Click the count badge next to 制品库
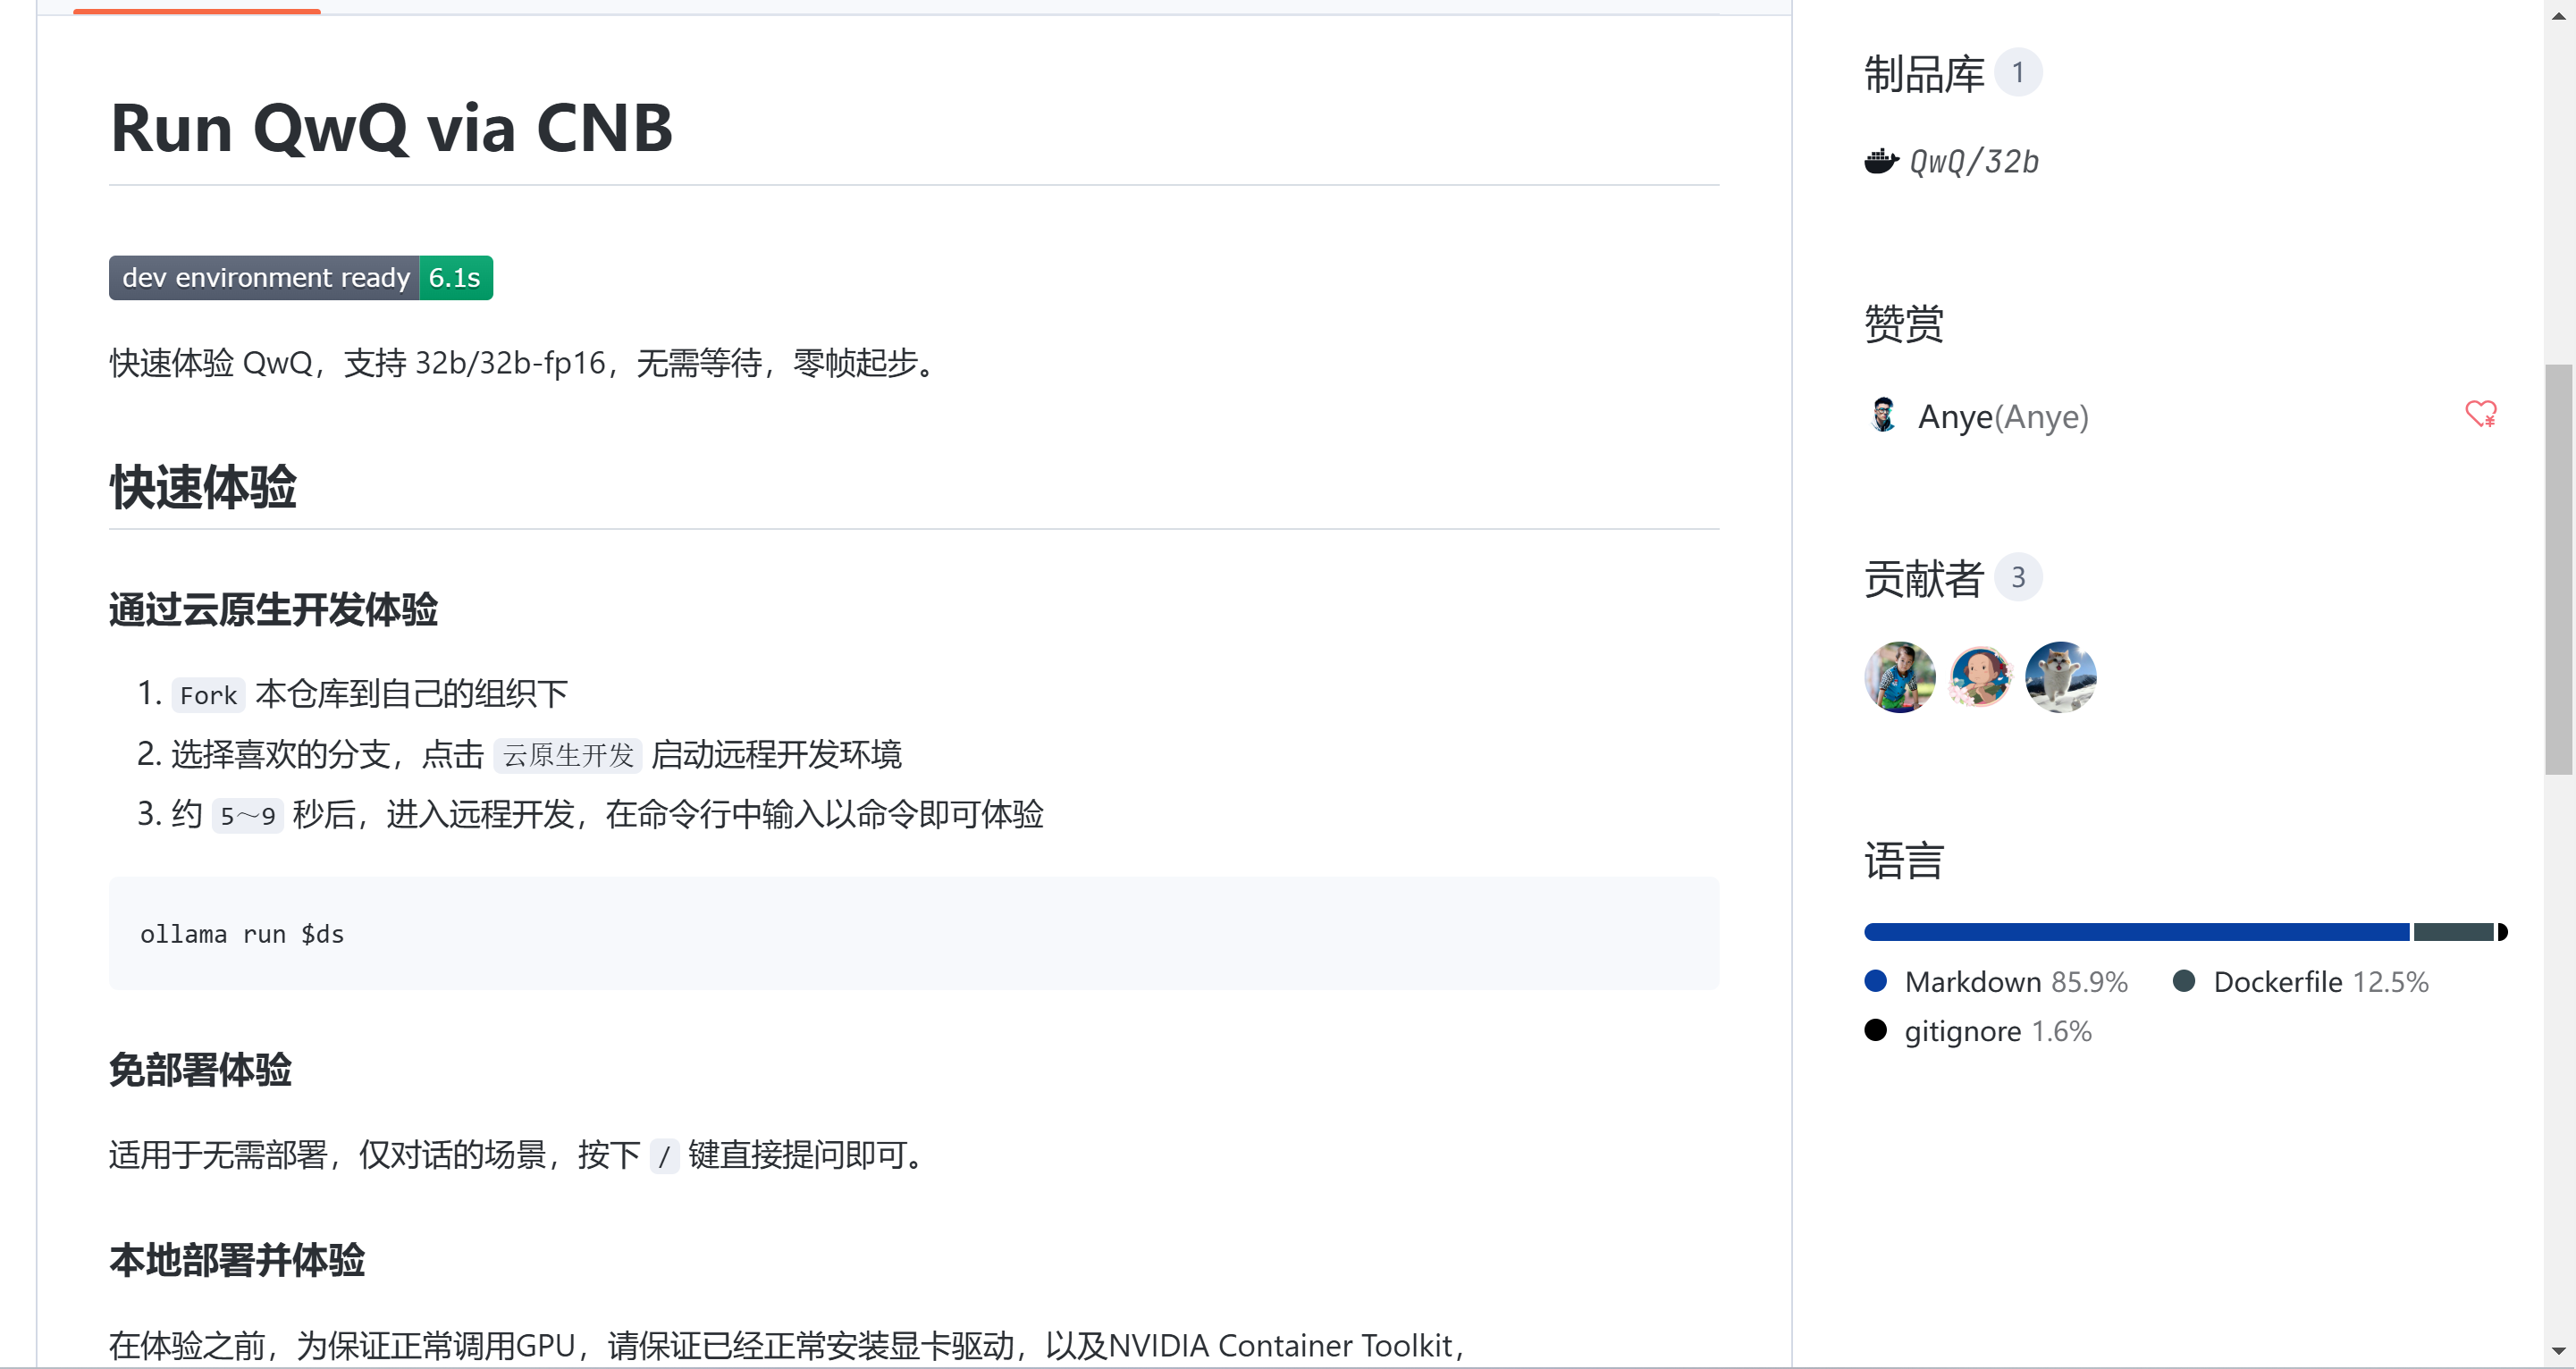Viewport: 2576px width, 1369px height. pyautogui.click(x=2020, y=71)
